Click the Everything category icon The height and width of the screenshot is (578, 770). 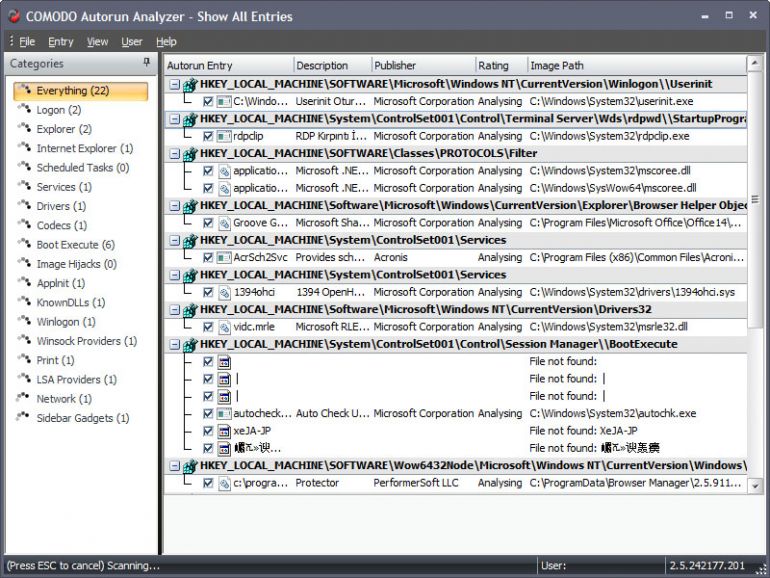pyautogui.click(x=24, y=91)
